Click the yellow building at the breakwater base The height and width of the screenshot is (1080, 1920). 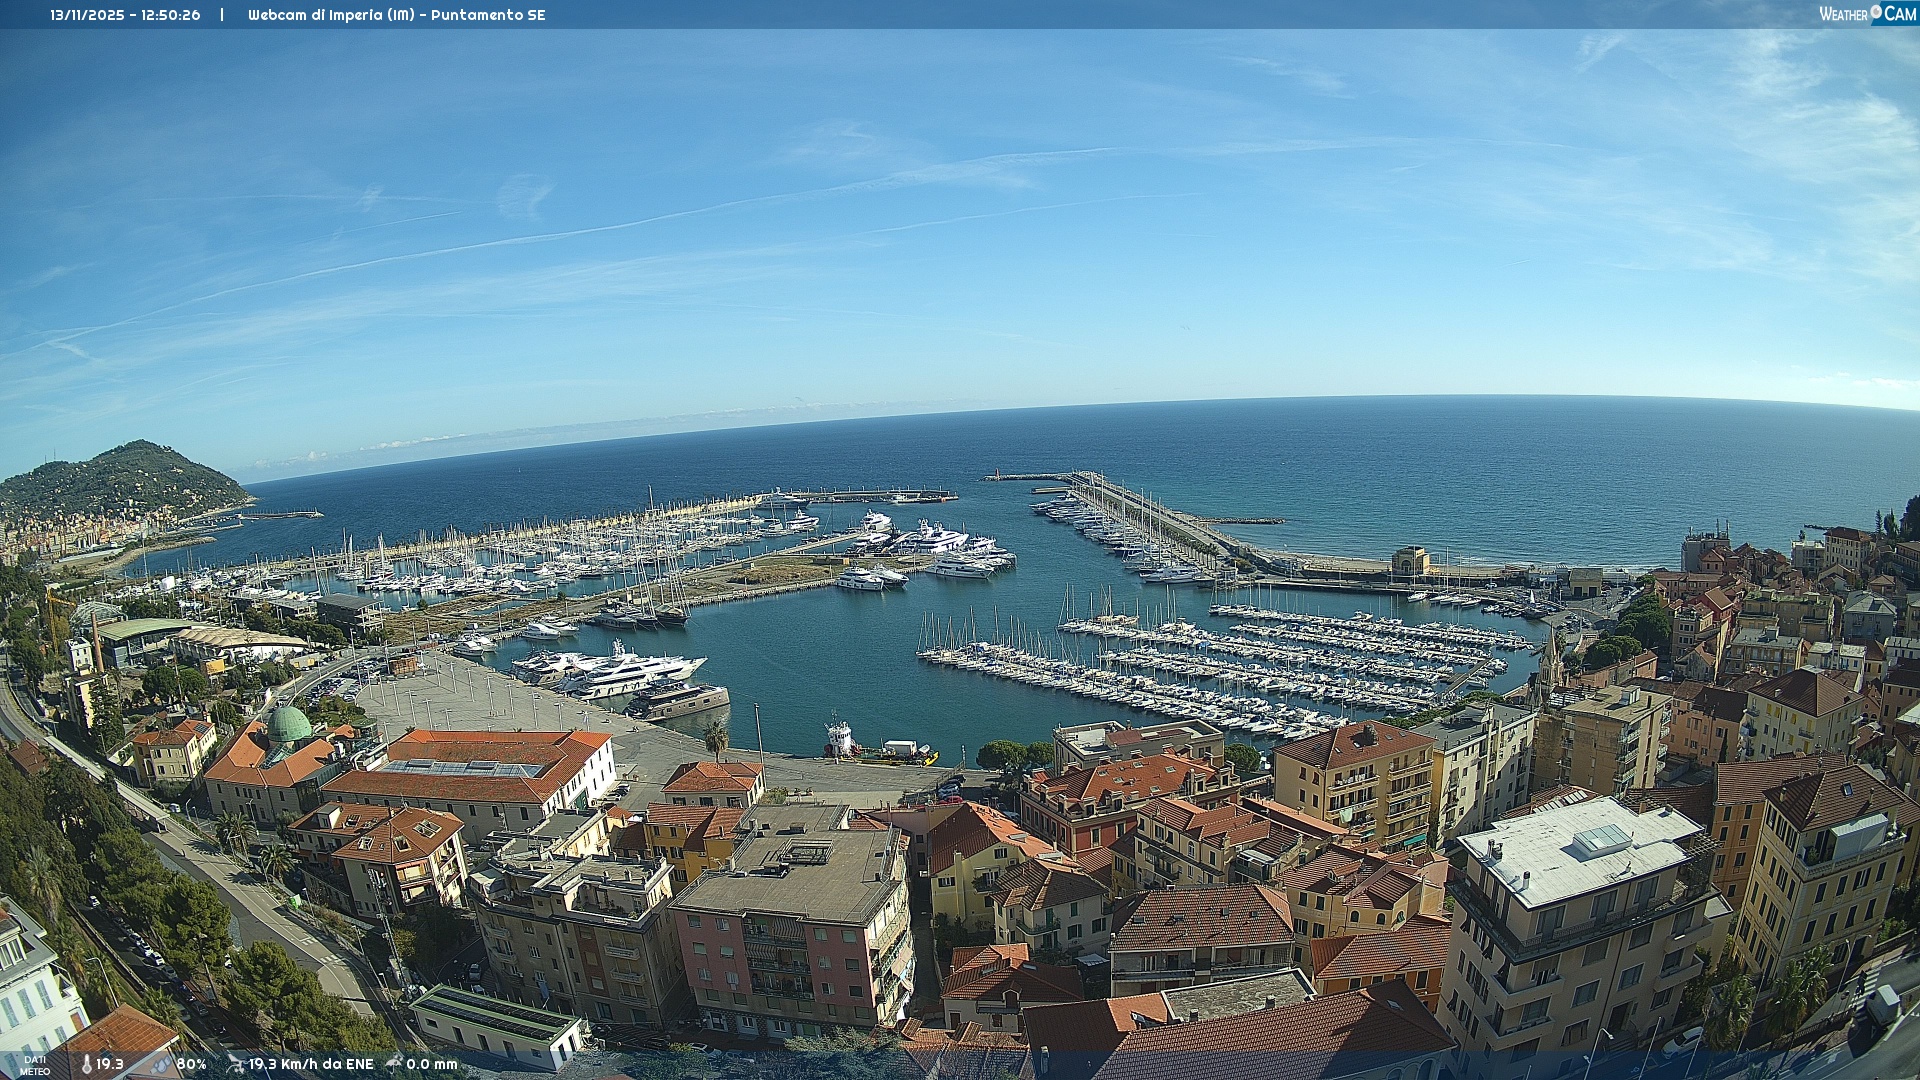pos(1410,561)
